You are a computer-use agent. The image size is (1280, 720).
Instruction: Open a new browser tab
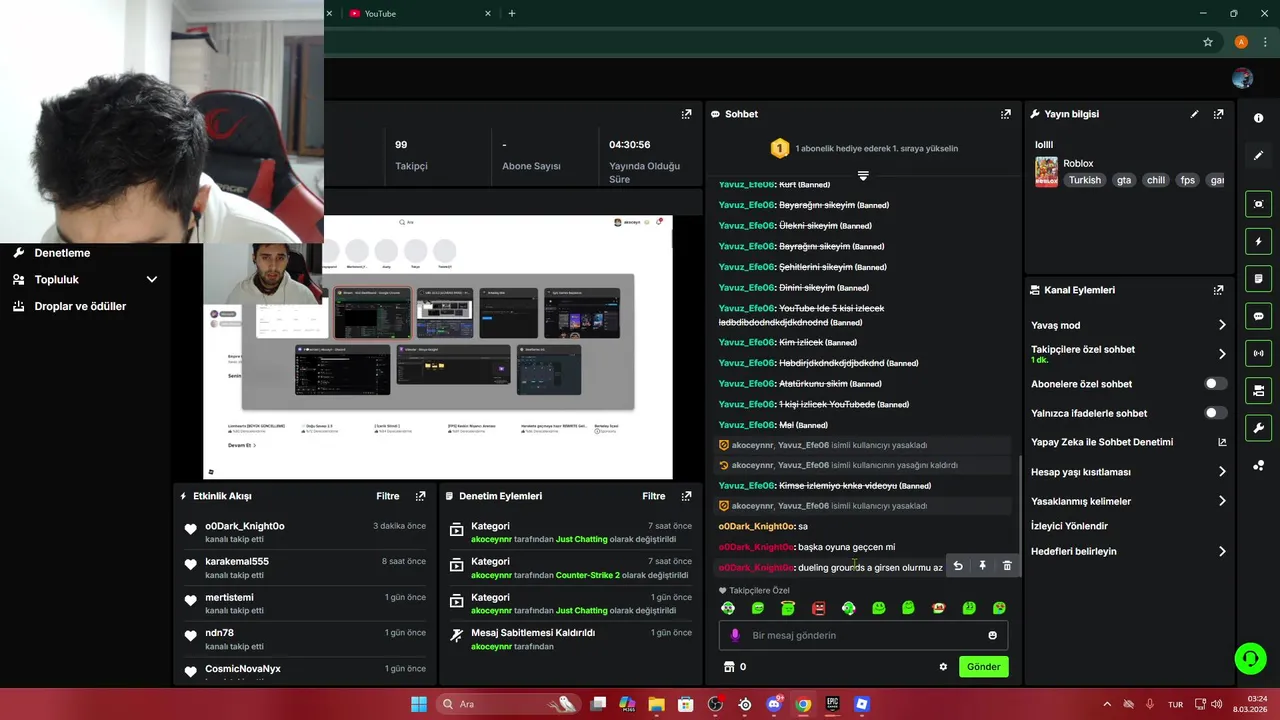(x=512, y=14)
